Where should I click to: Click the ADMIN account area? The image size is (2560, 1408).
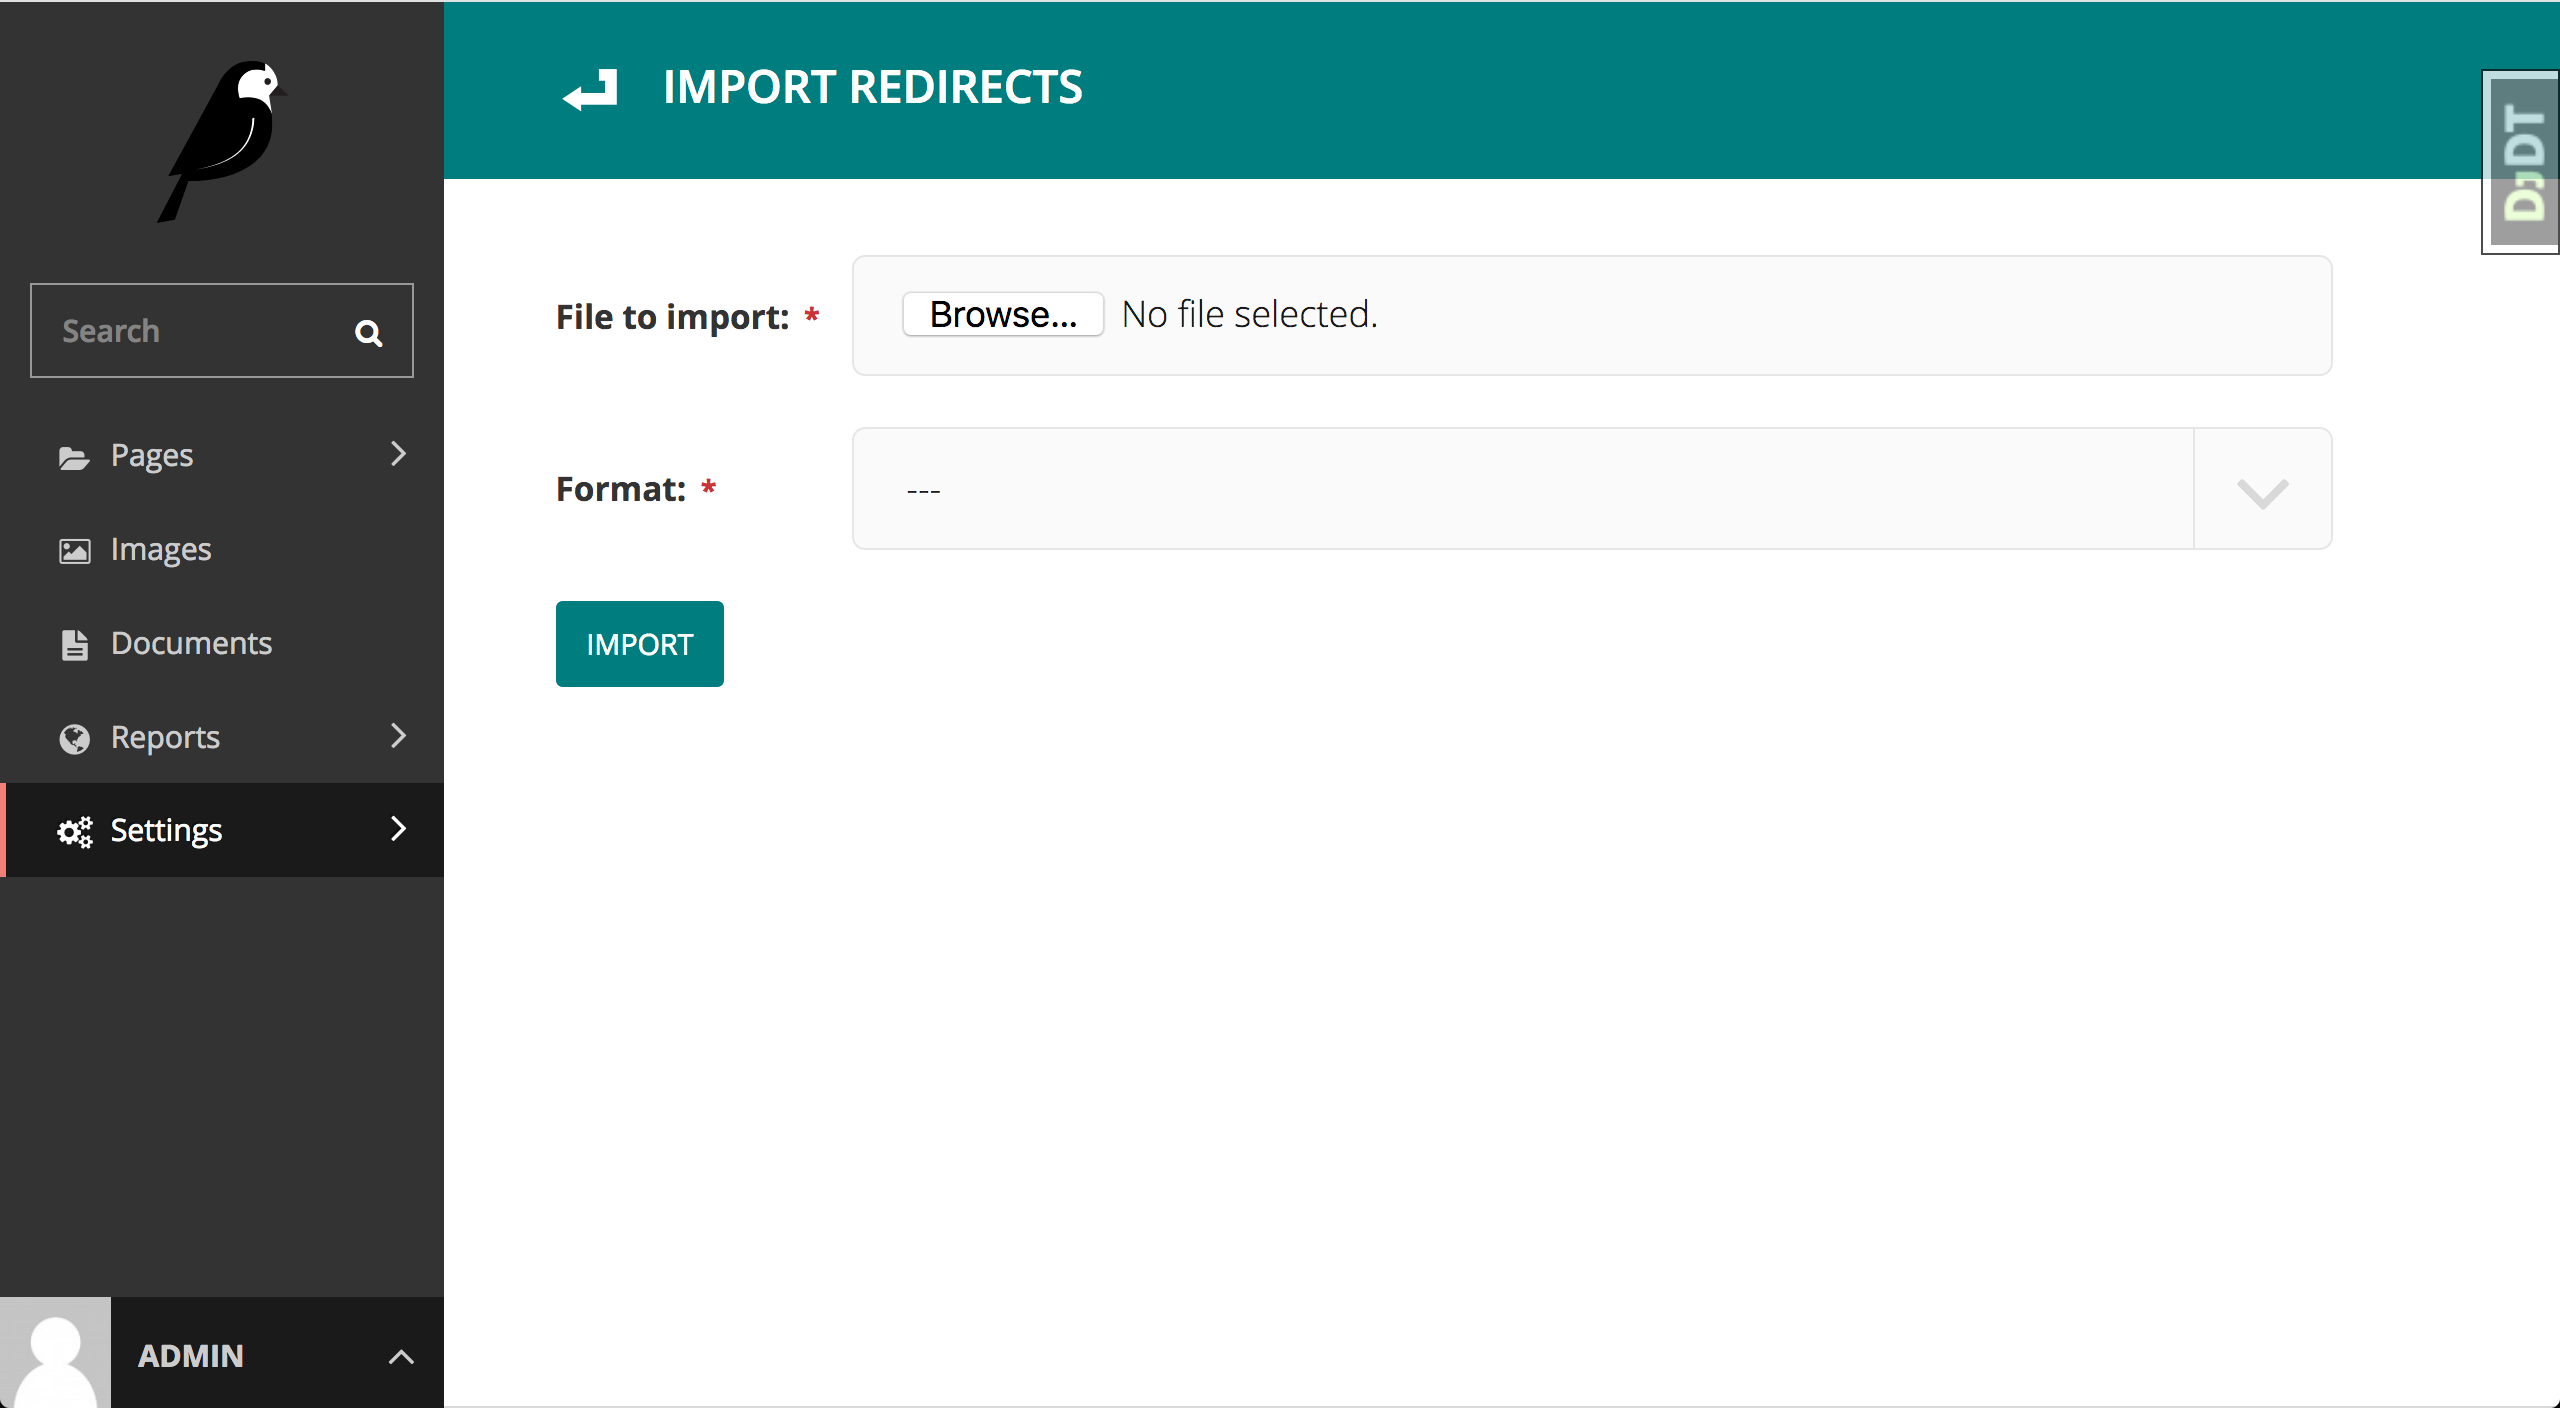tap(222, 1354)
